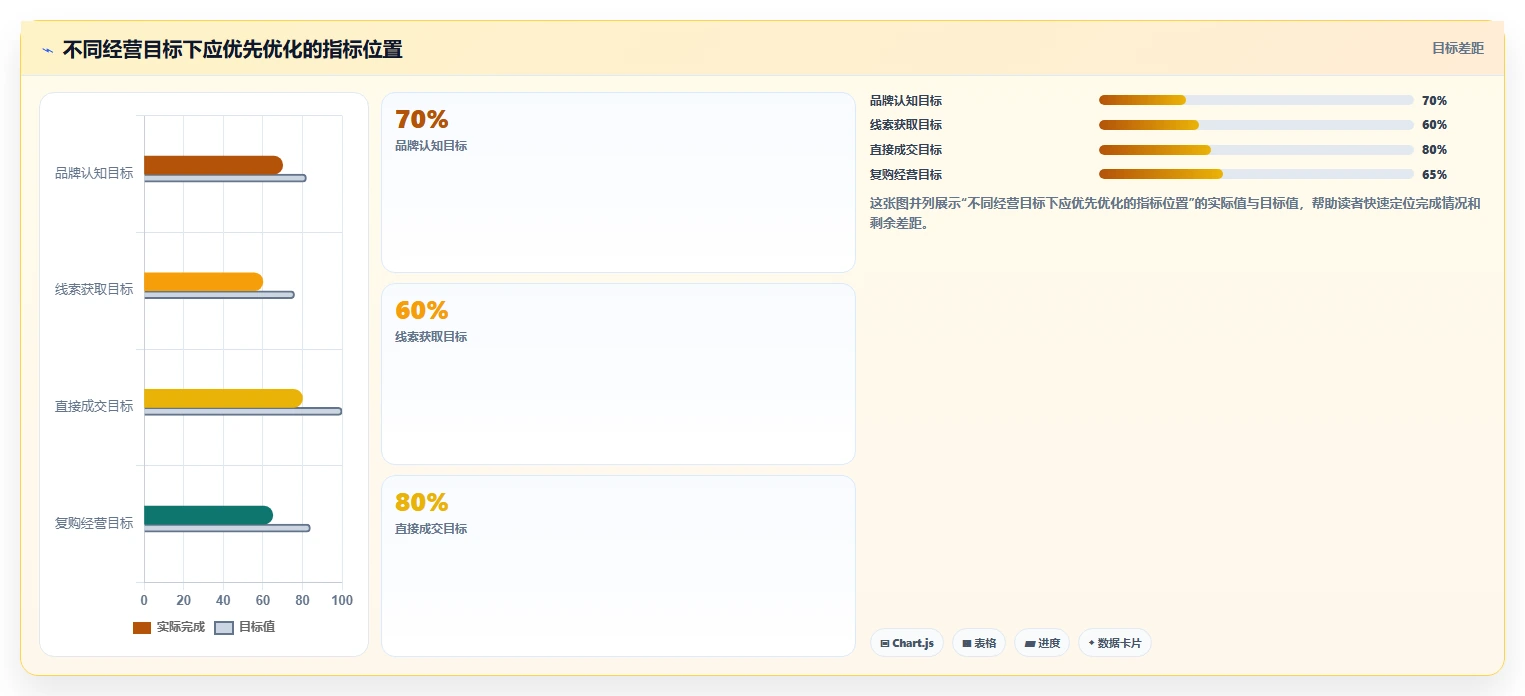Toggle the 实际完成 legend item
The height and width of the screenshot is (696, 1525).
tap(169, 627)
